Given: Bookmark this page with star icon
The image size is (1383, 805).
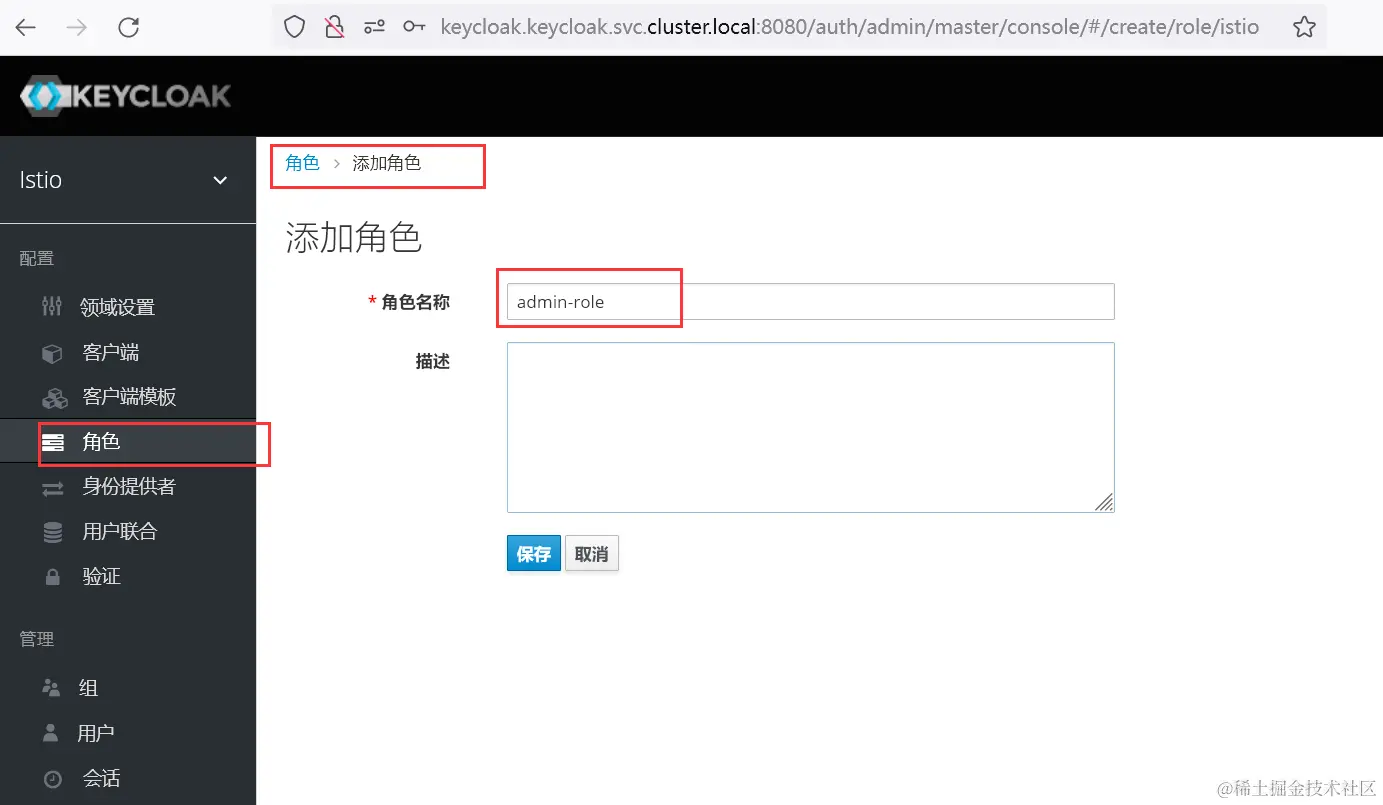Looking at the screenshot, I should [x=1304, y=28].
